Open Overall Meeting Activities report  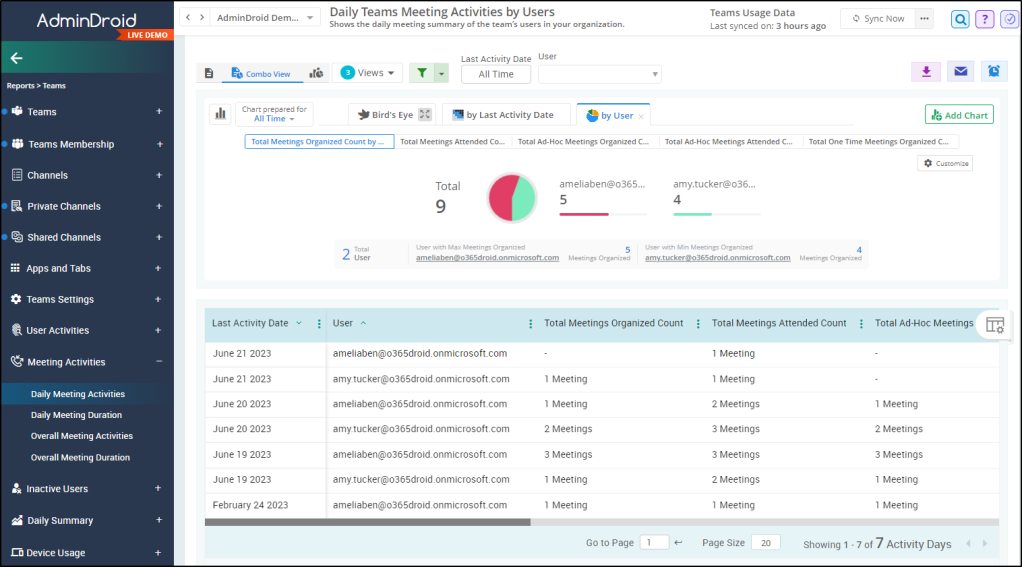(x=81, y=436)
